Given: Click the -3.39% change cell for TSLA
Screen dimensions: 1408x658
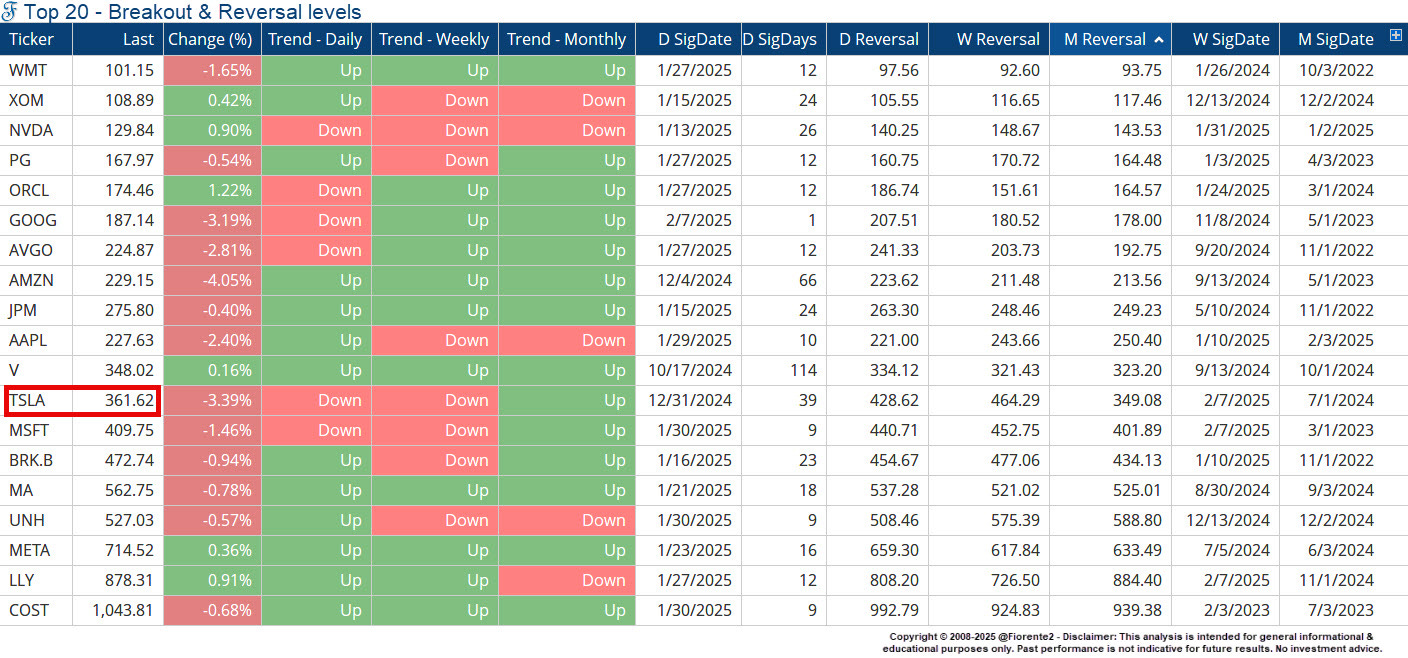Looking at the screenshot, I should pyautogui.click(x=212, y=400).
